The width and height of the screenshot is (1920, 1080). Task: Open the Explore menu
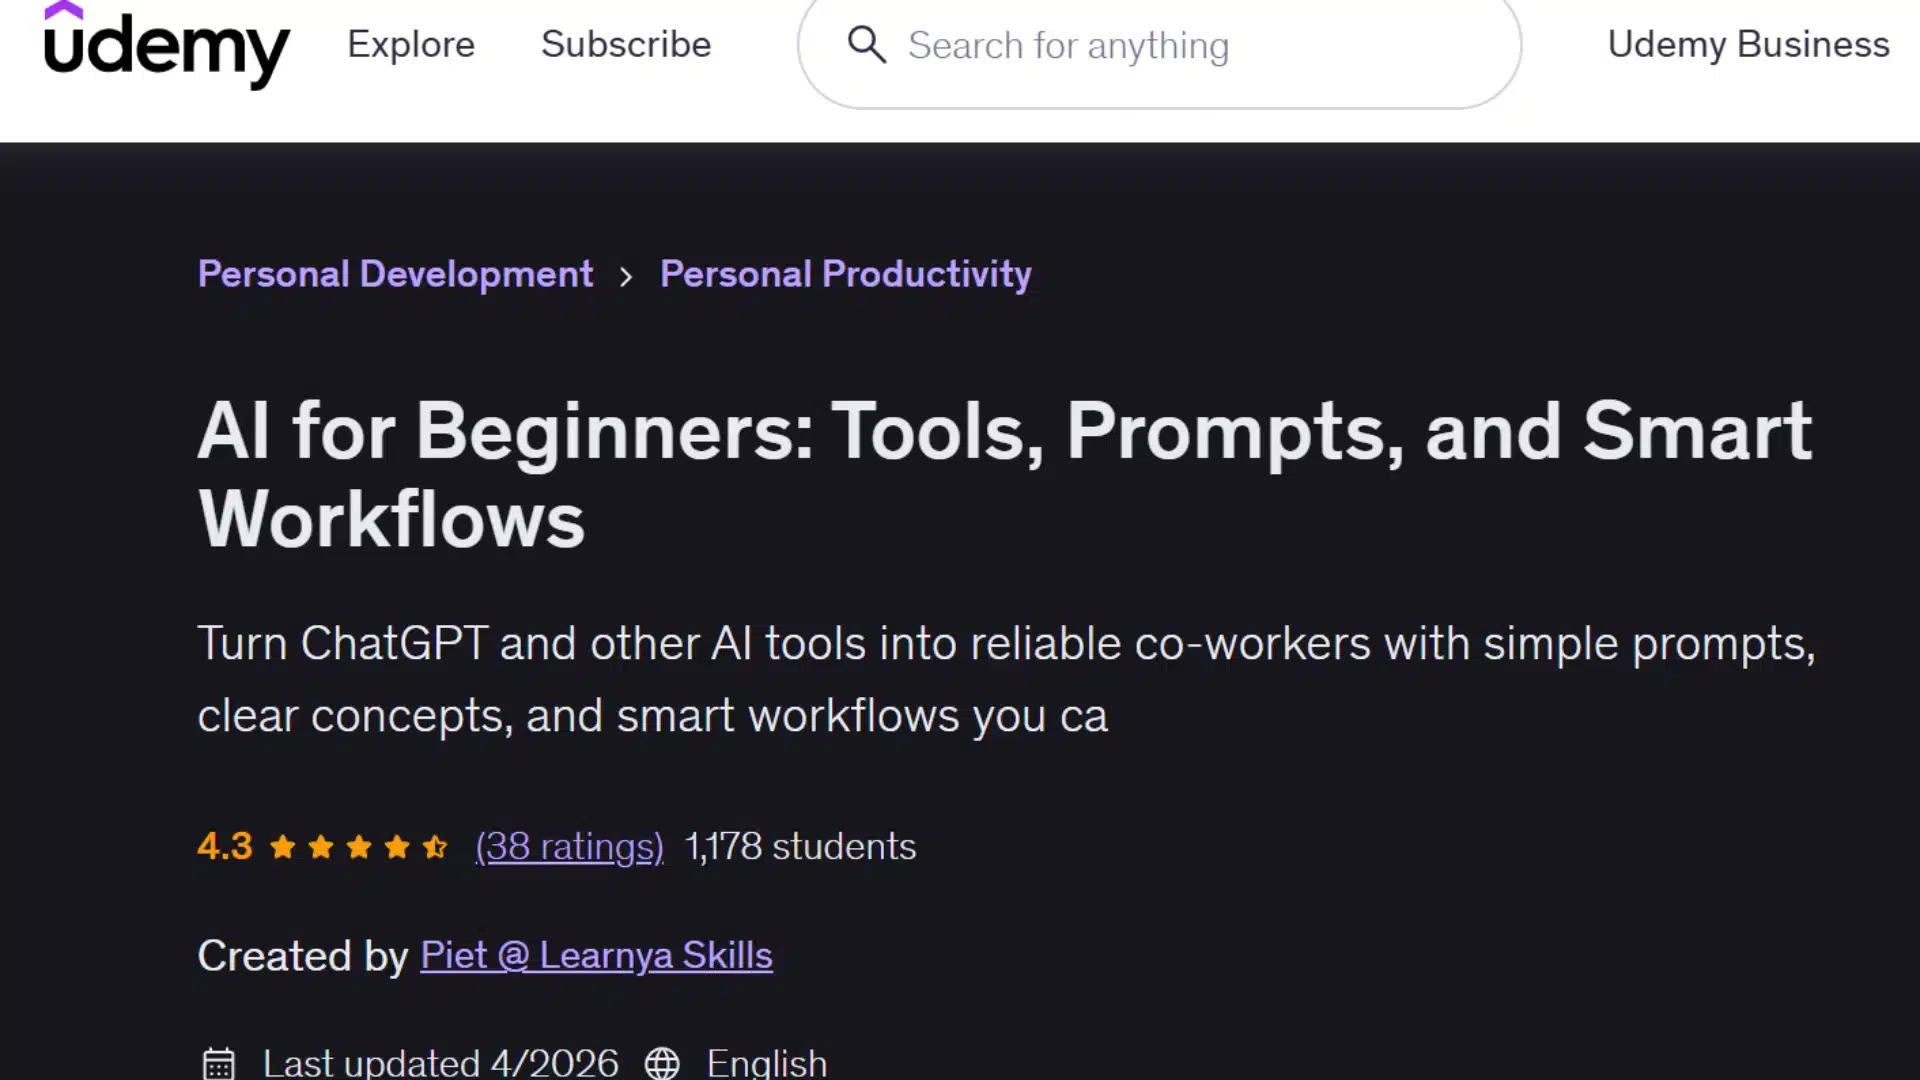tap(411, 45)
